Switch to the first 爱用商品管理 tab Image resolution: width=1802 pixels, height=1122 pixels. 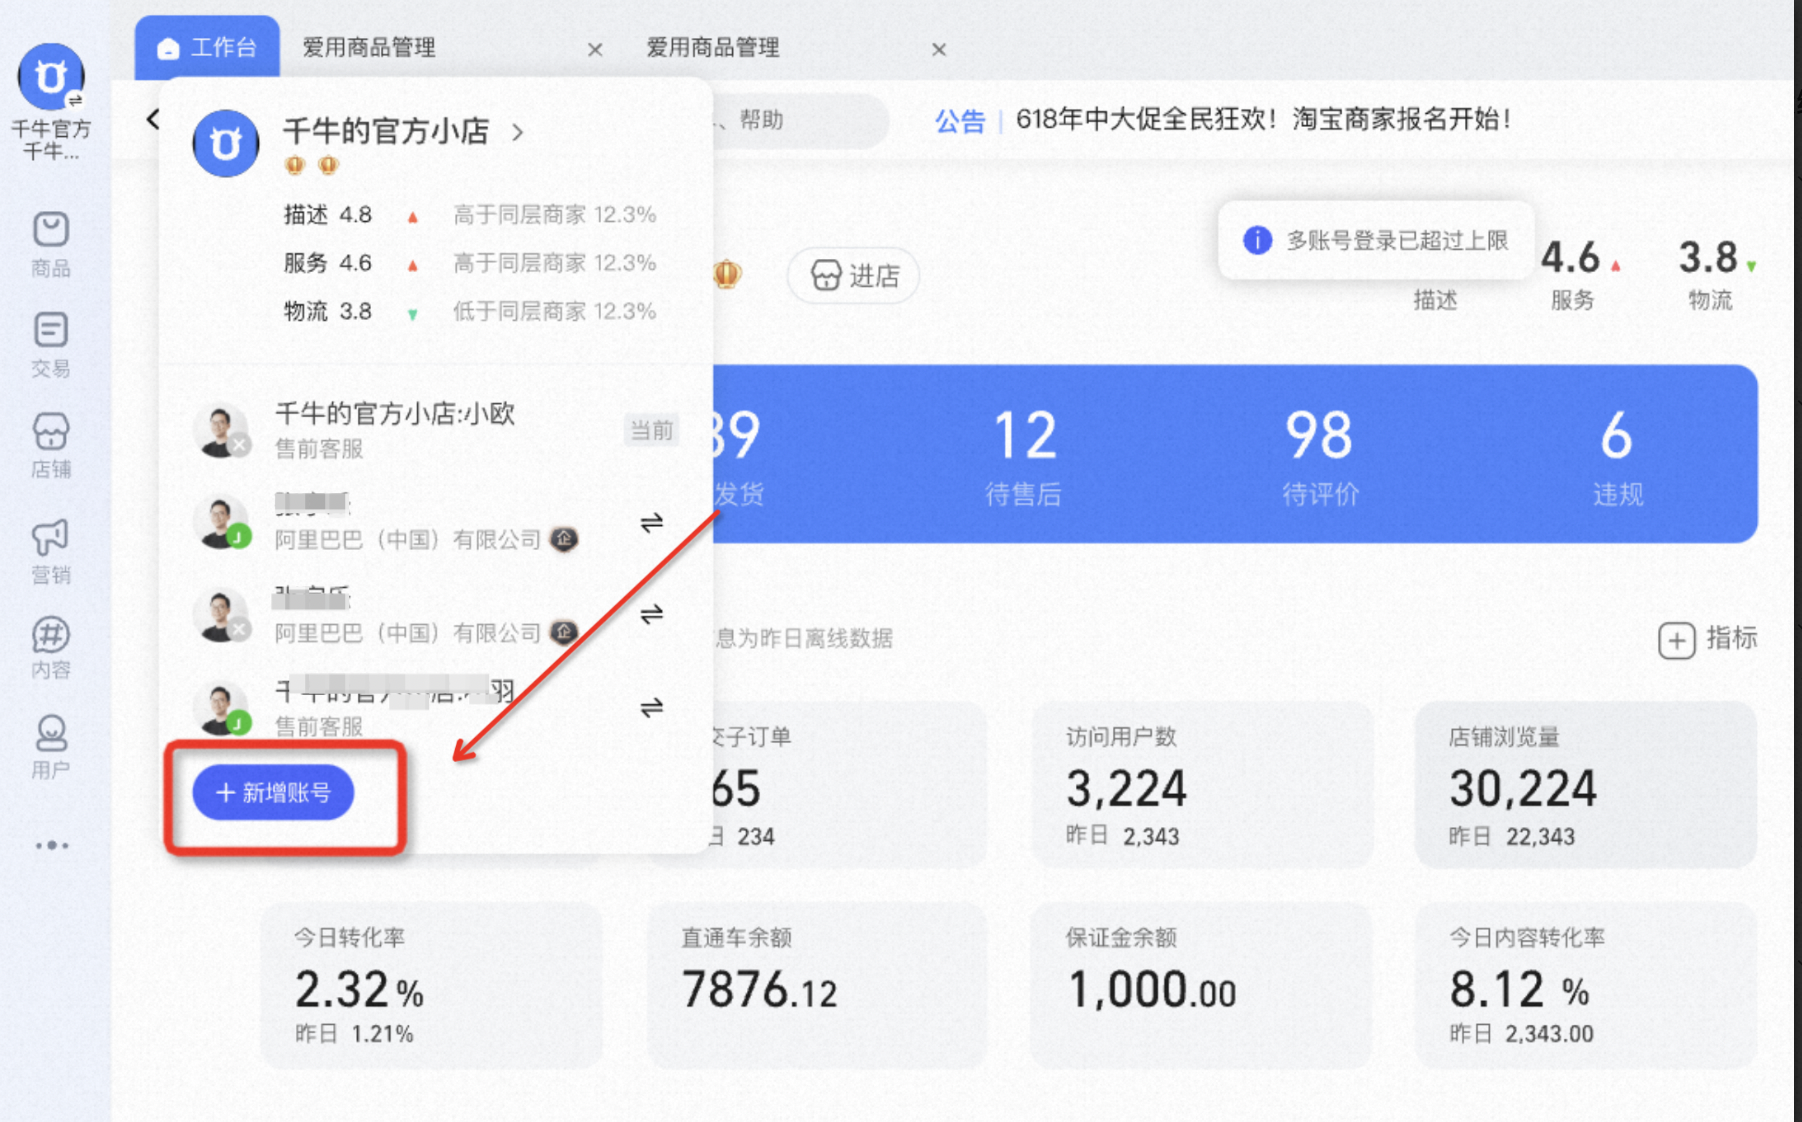(x=369, y=48)
